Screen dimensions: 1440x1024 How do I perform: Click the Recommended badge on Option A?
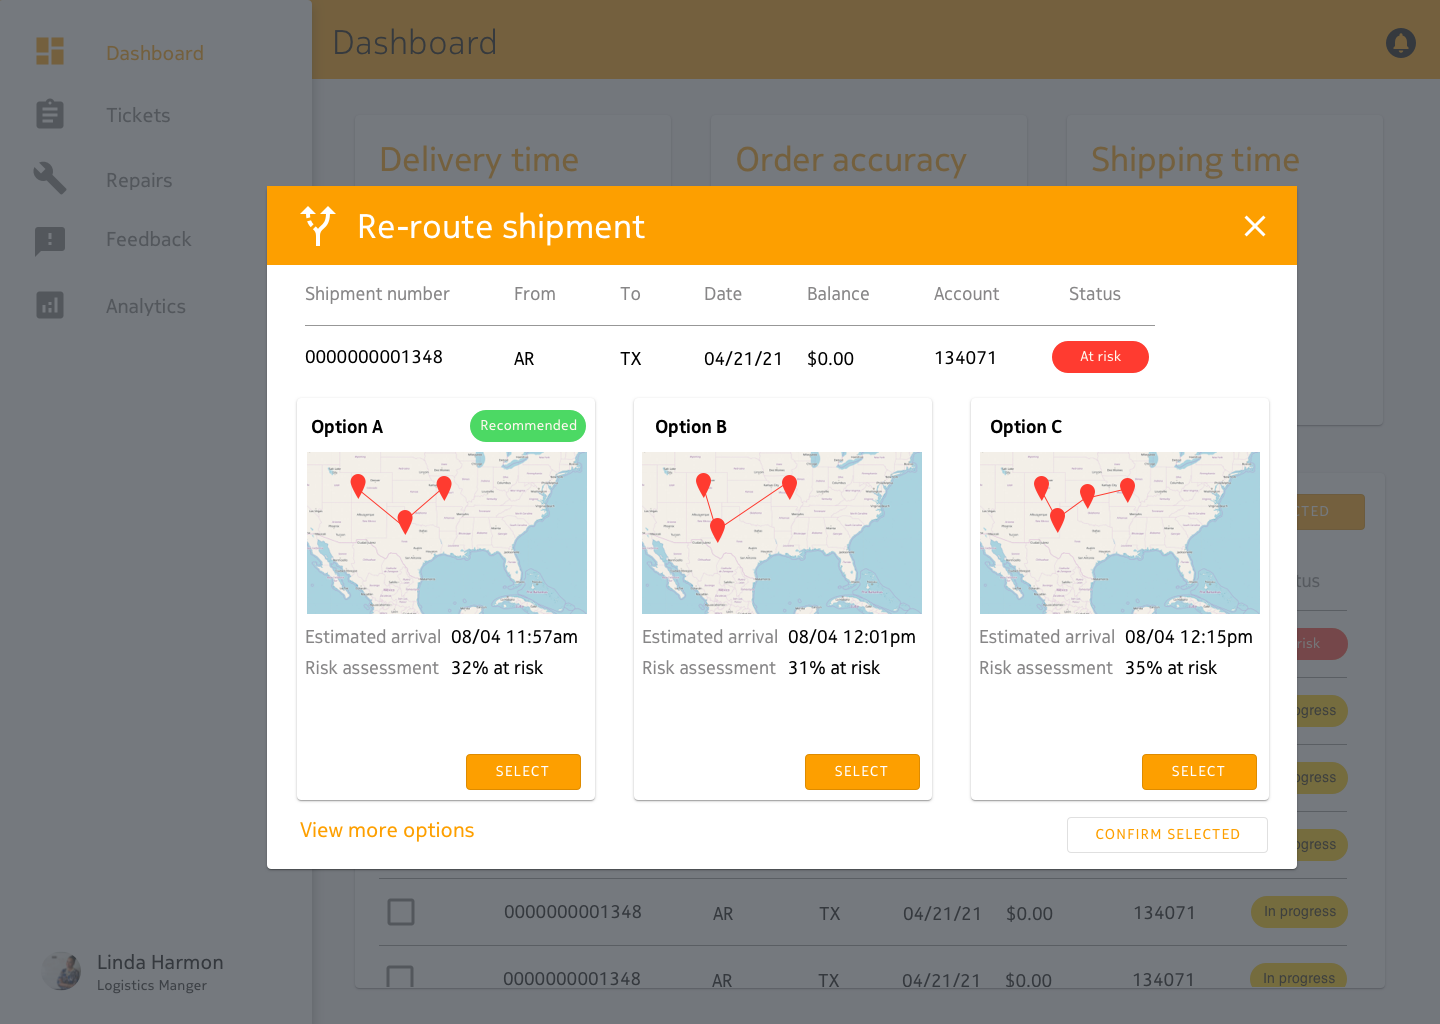click(x=528, y=426)
